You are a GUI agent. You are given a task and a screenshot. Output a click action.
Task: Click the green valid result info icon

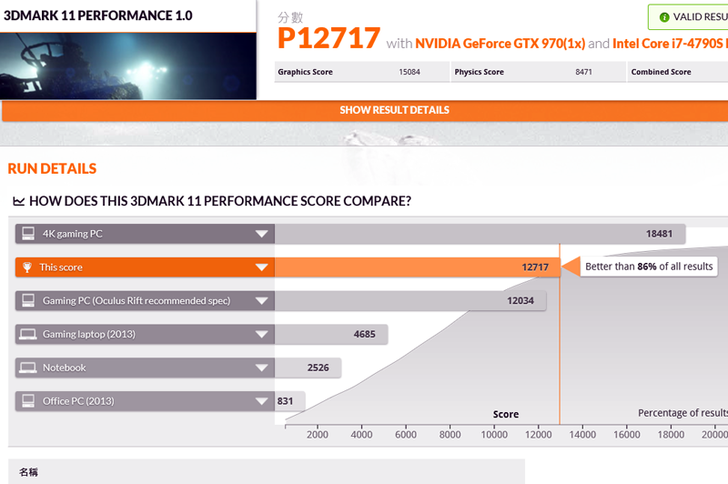point(664,17)
